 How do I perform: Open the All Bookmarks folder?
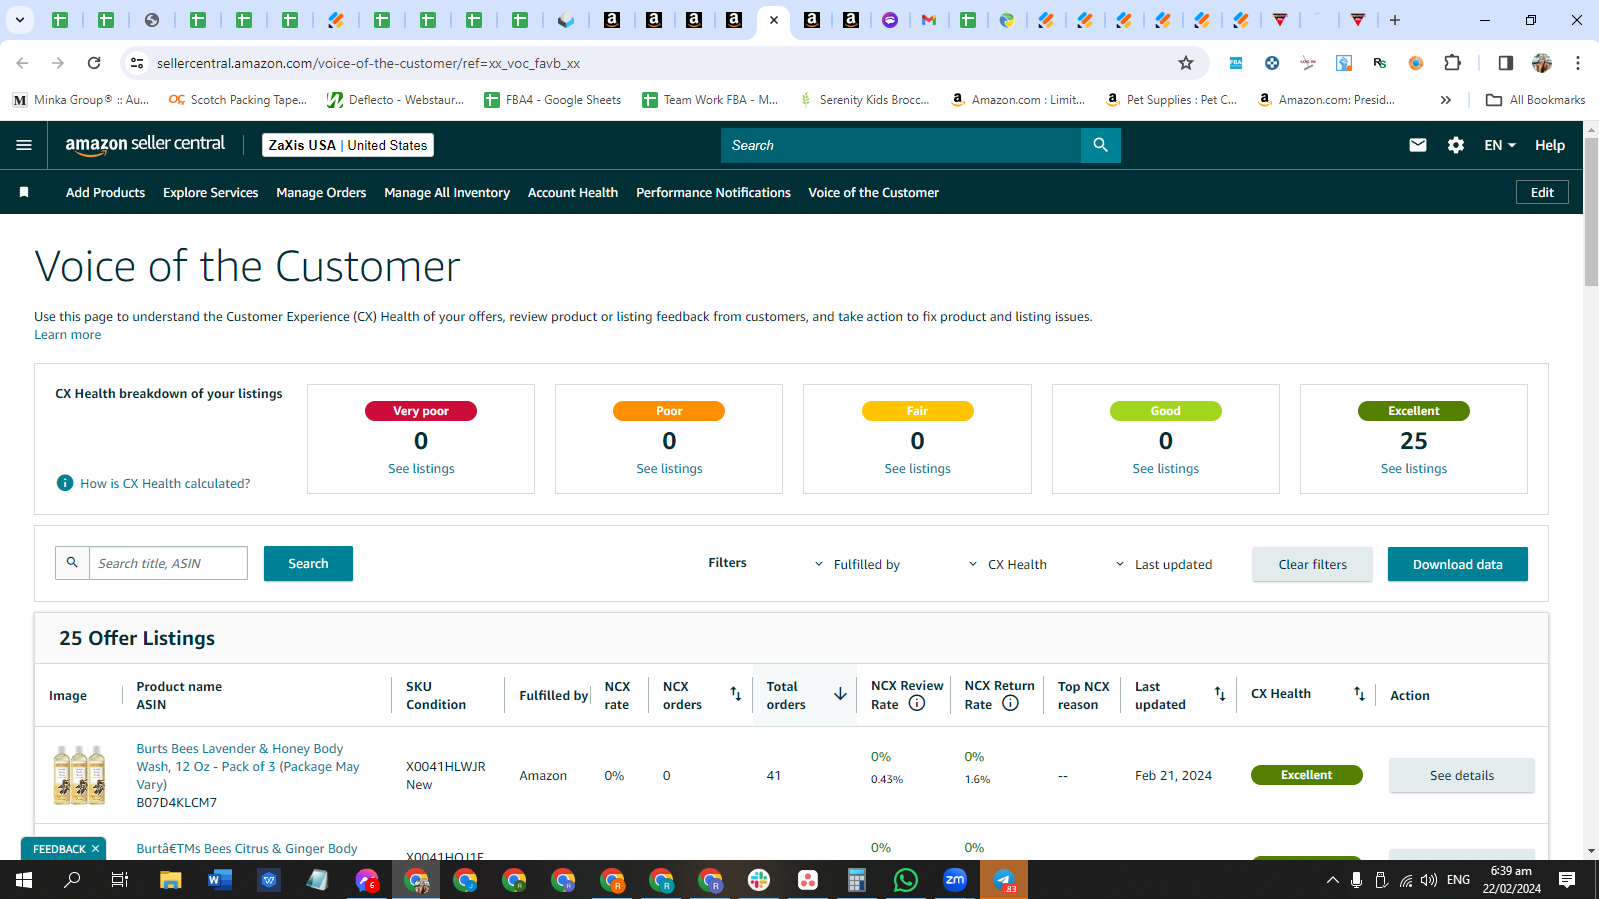pos(1535,100)
